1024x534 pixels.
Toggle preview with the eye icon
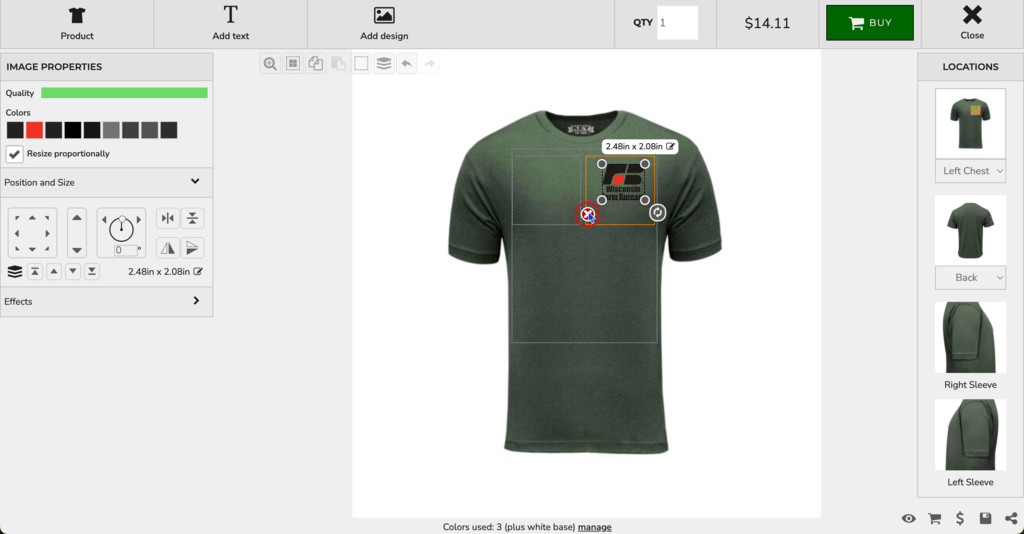pos(908,518)
